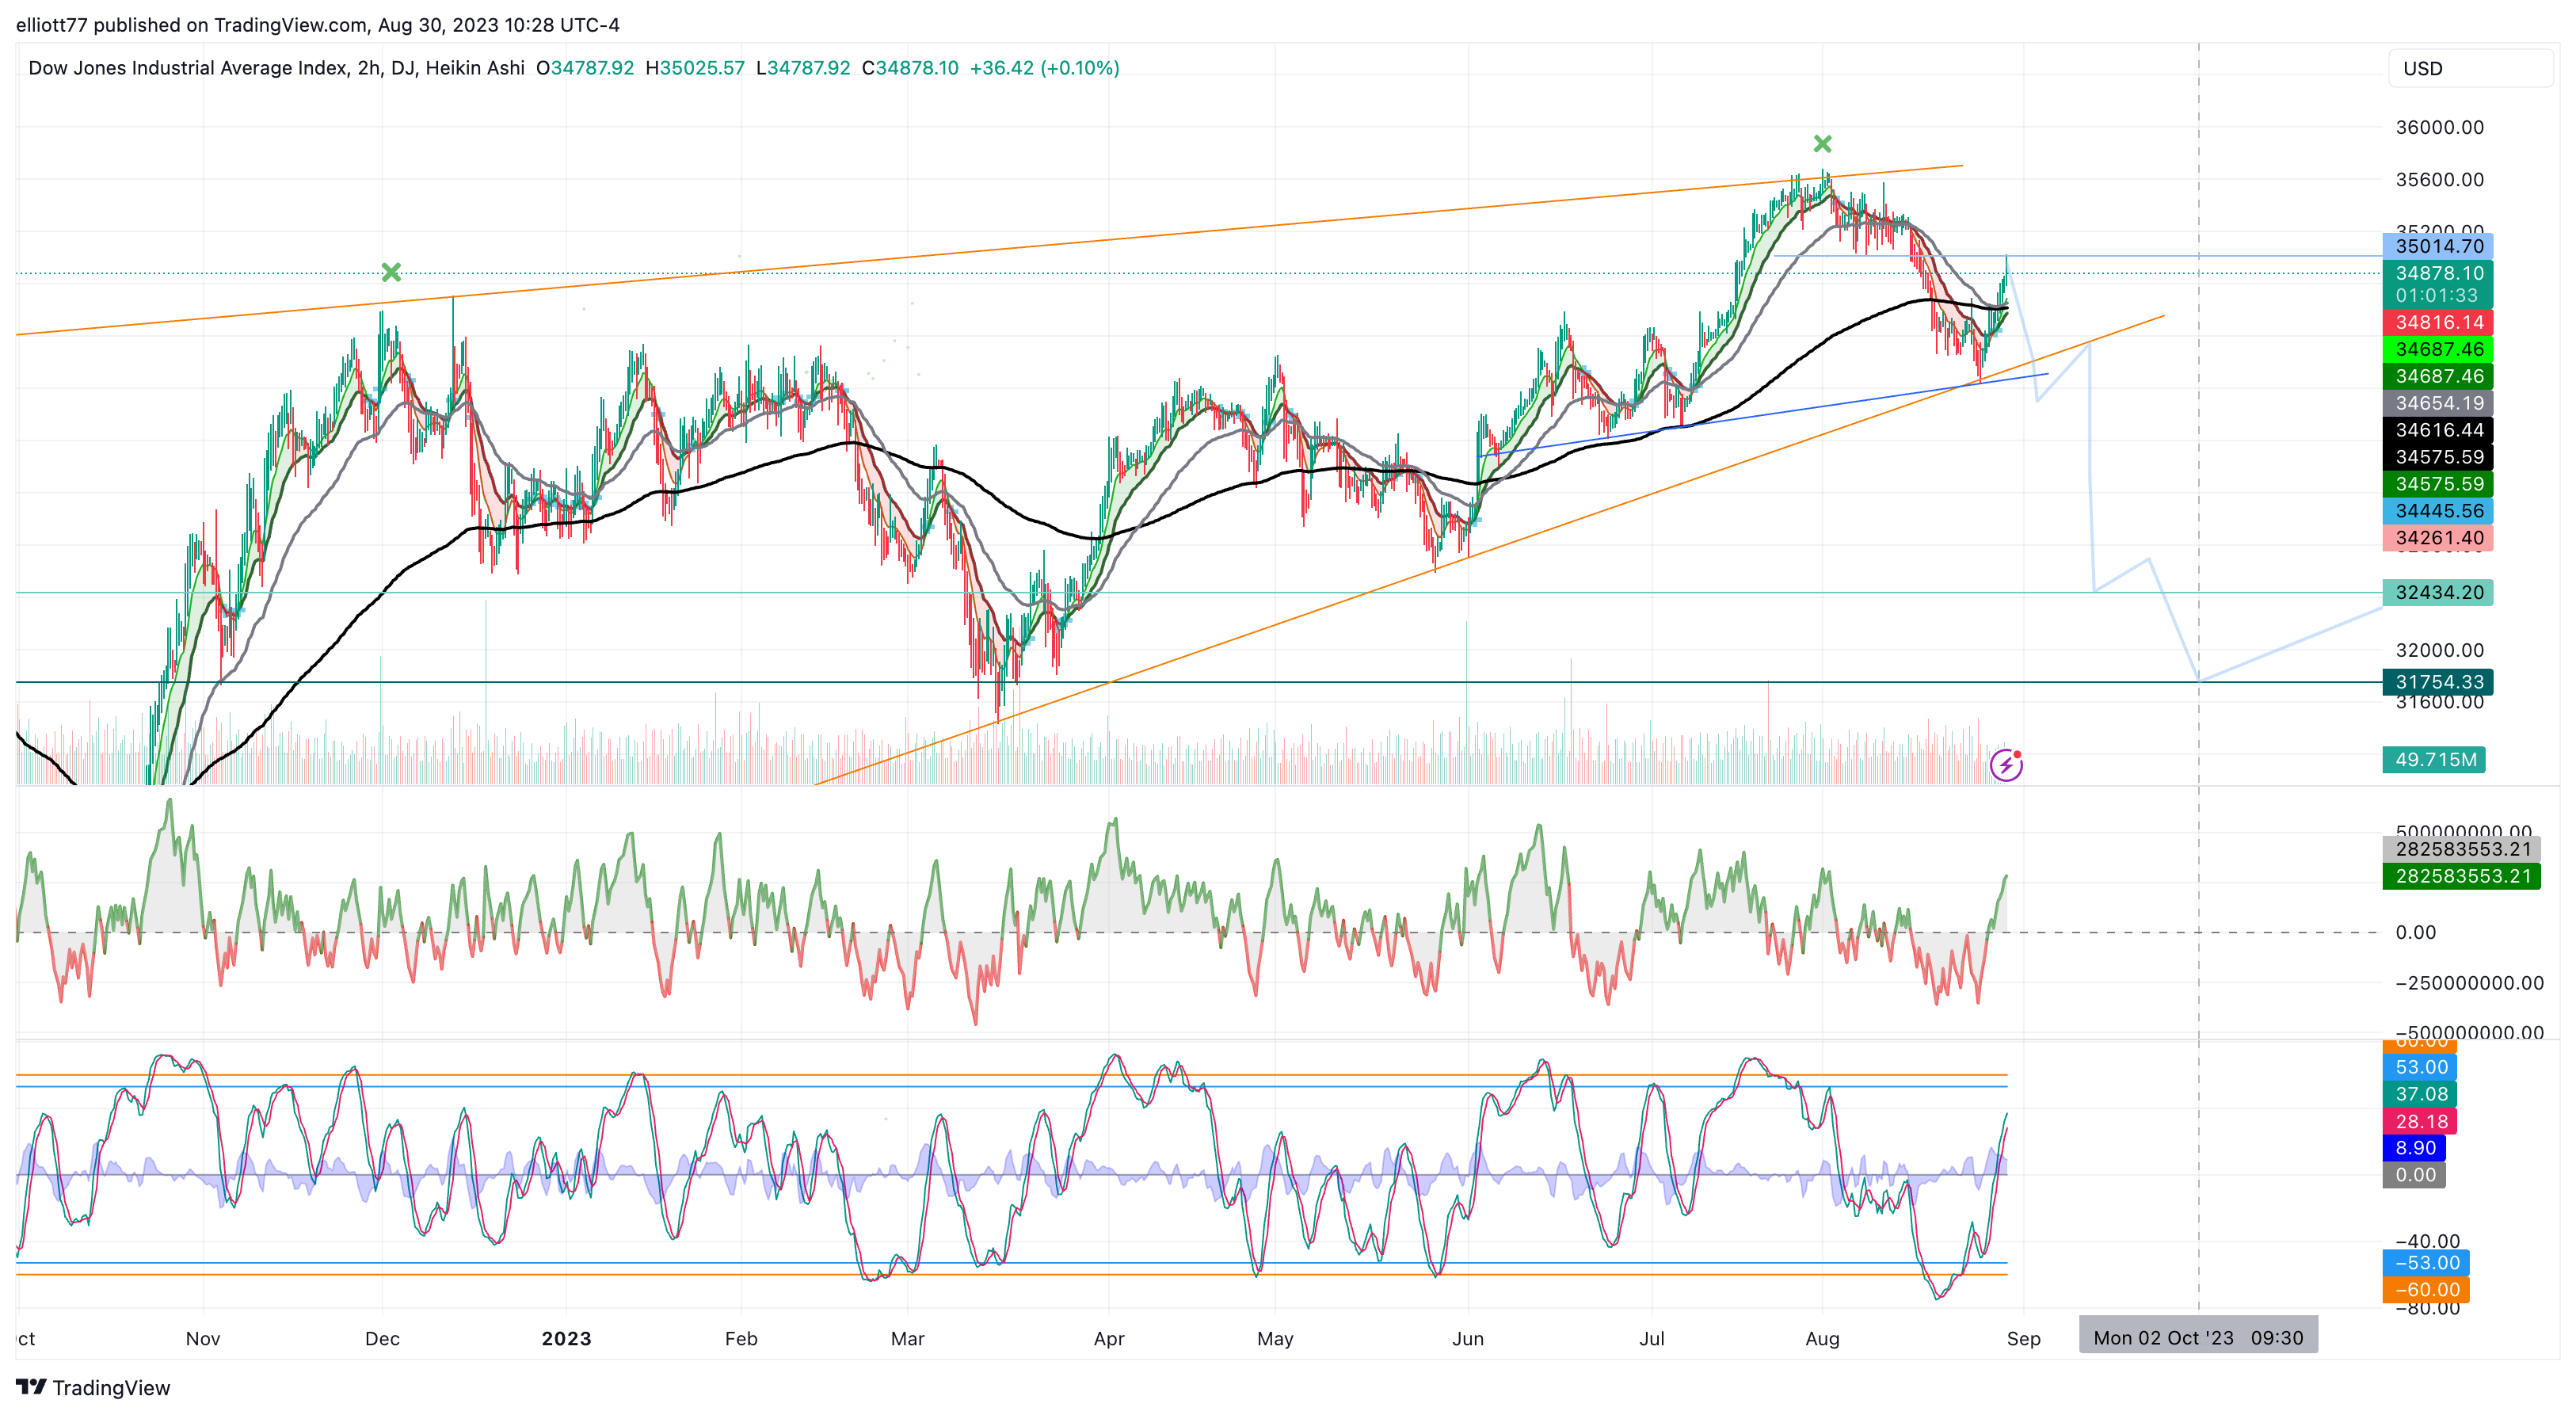The image size is (2576, 1415).
Task: Click the Mon 02 Oct '23 date label
Action: pyautogui.click(x=2198, y=1337)
